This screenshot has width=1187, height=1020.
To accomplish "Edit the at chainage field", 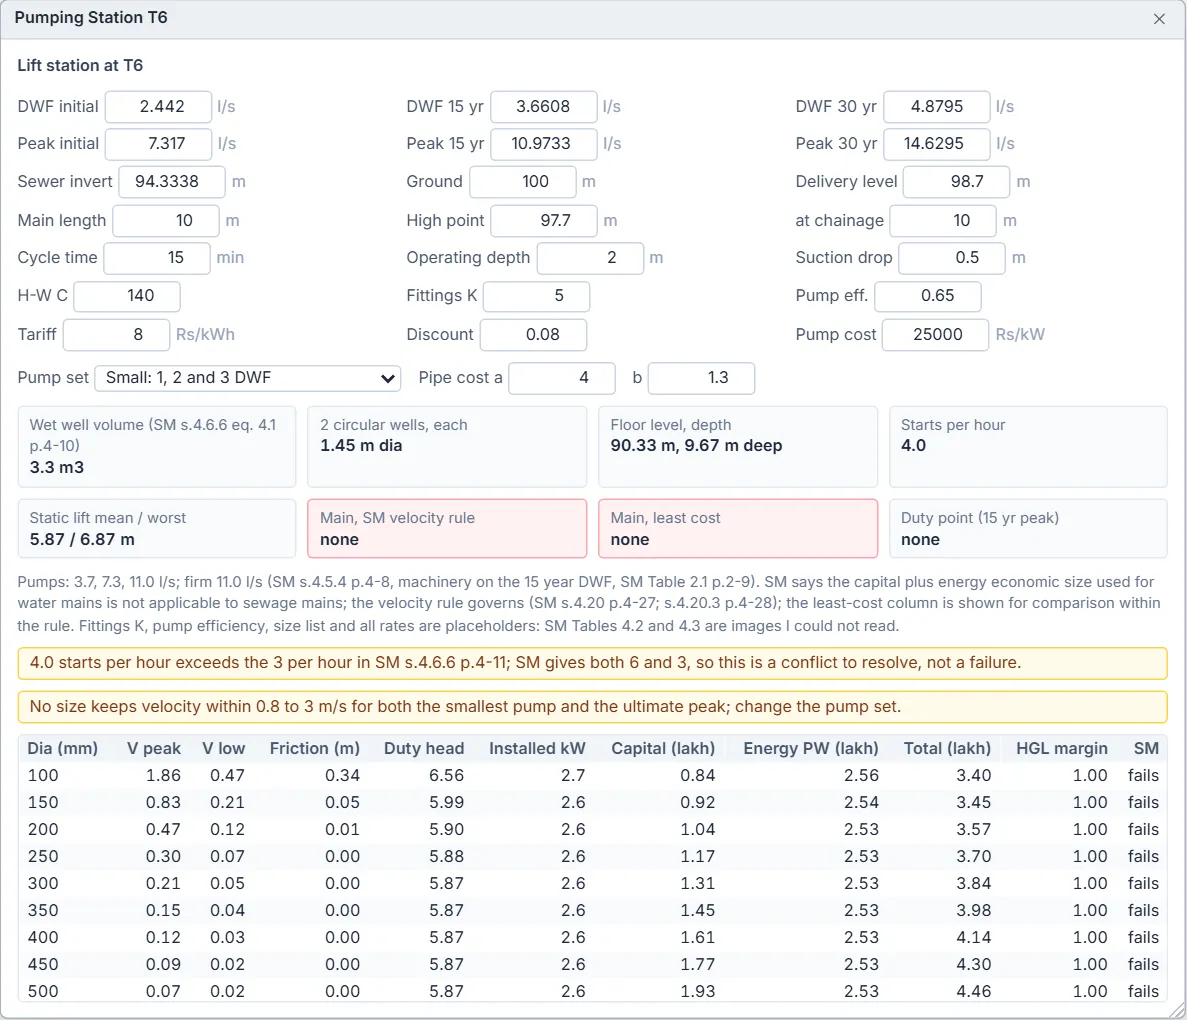I will pyautogui.click(x=942, y=220).
